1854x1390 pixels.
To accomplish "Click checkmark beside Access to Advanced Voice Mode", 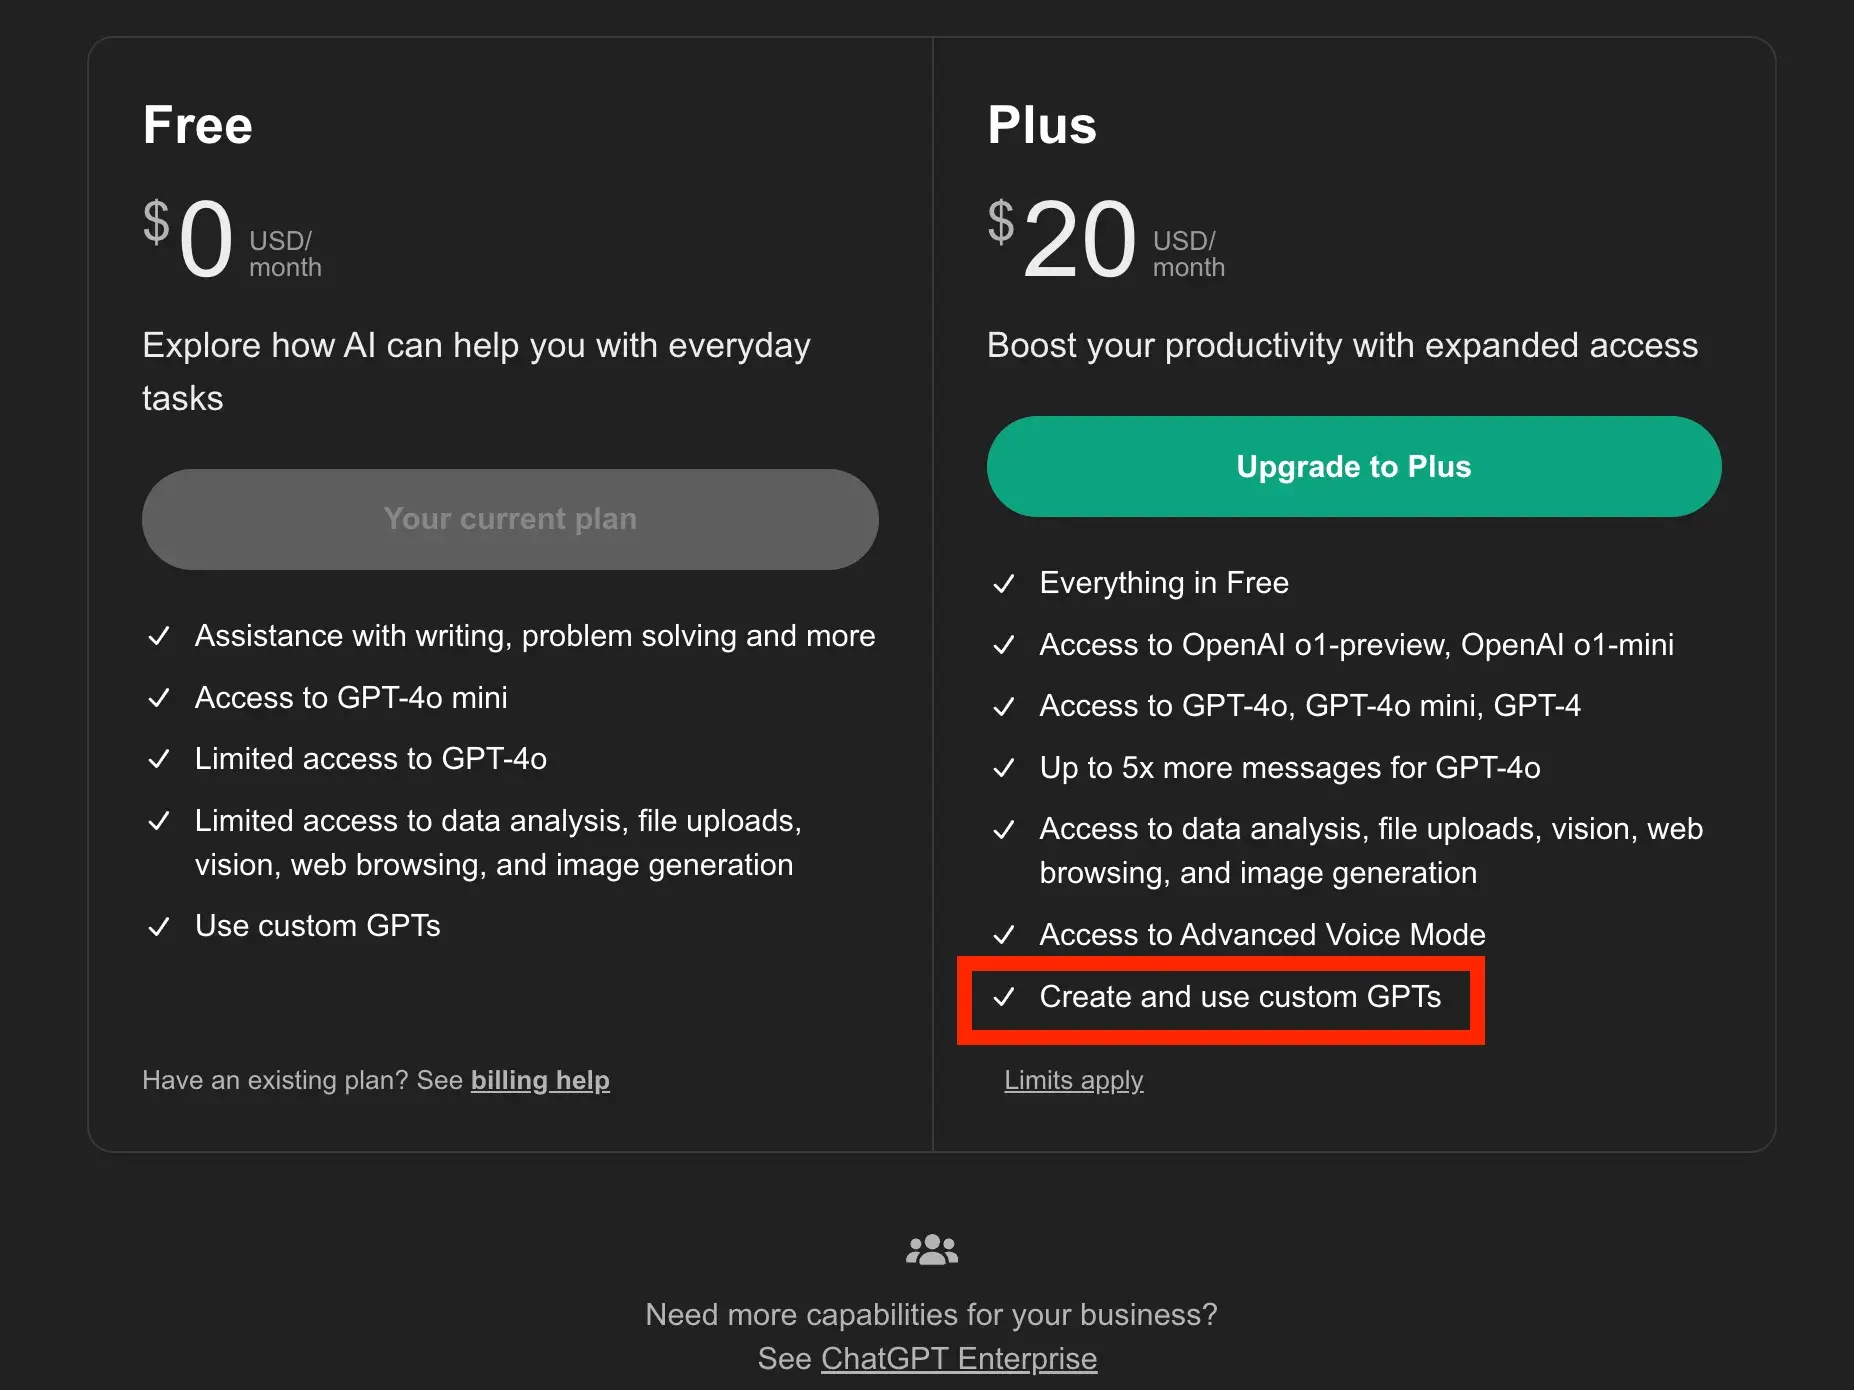I will pyautogui.click(x=1004, y=935).
